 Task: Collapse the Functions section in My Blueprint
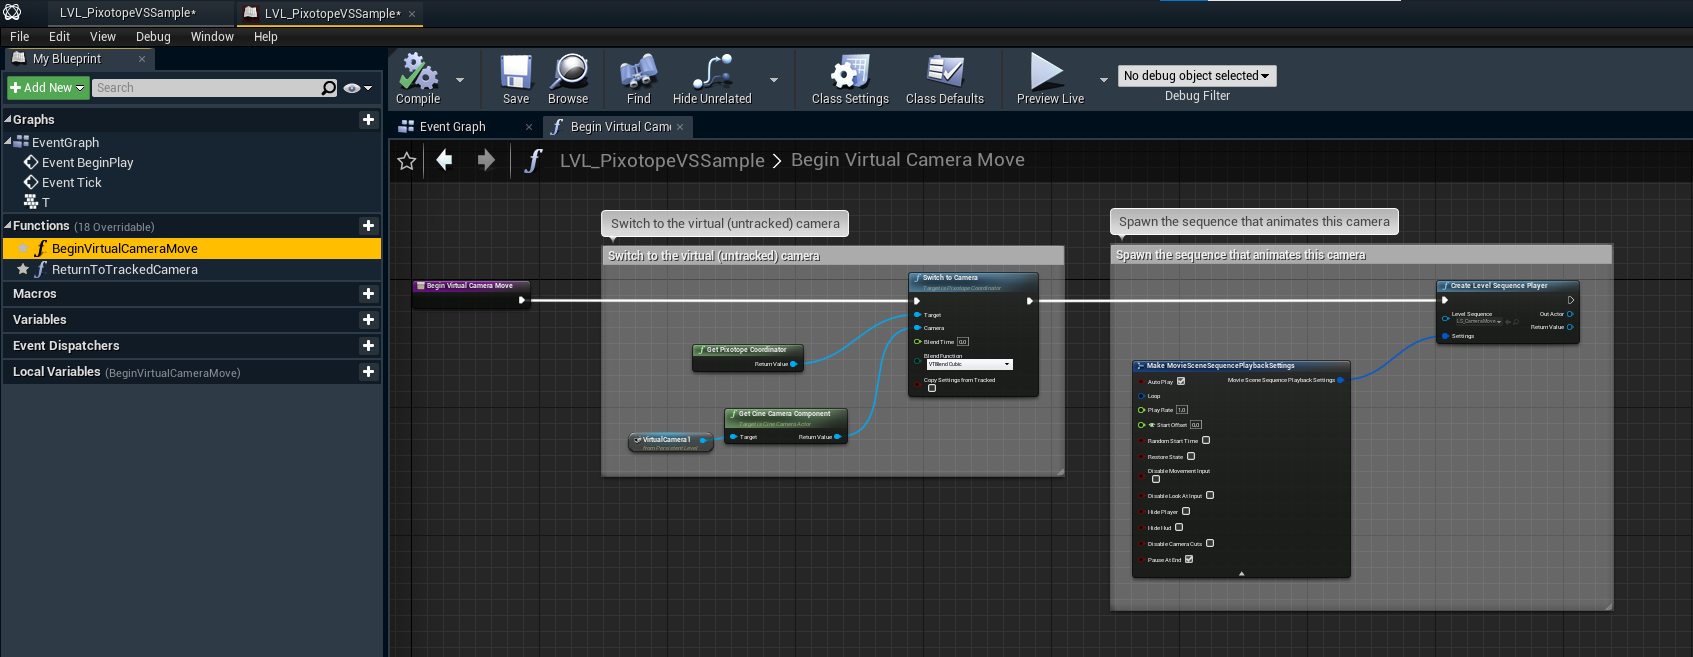point(8,226)
